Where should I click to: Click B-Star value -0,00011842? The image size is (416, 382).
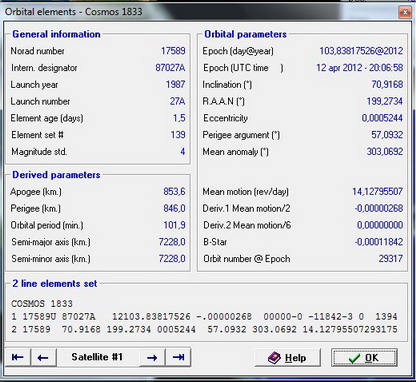tap(379, 242)
